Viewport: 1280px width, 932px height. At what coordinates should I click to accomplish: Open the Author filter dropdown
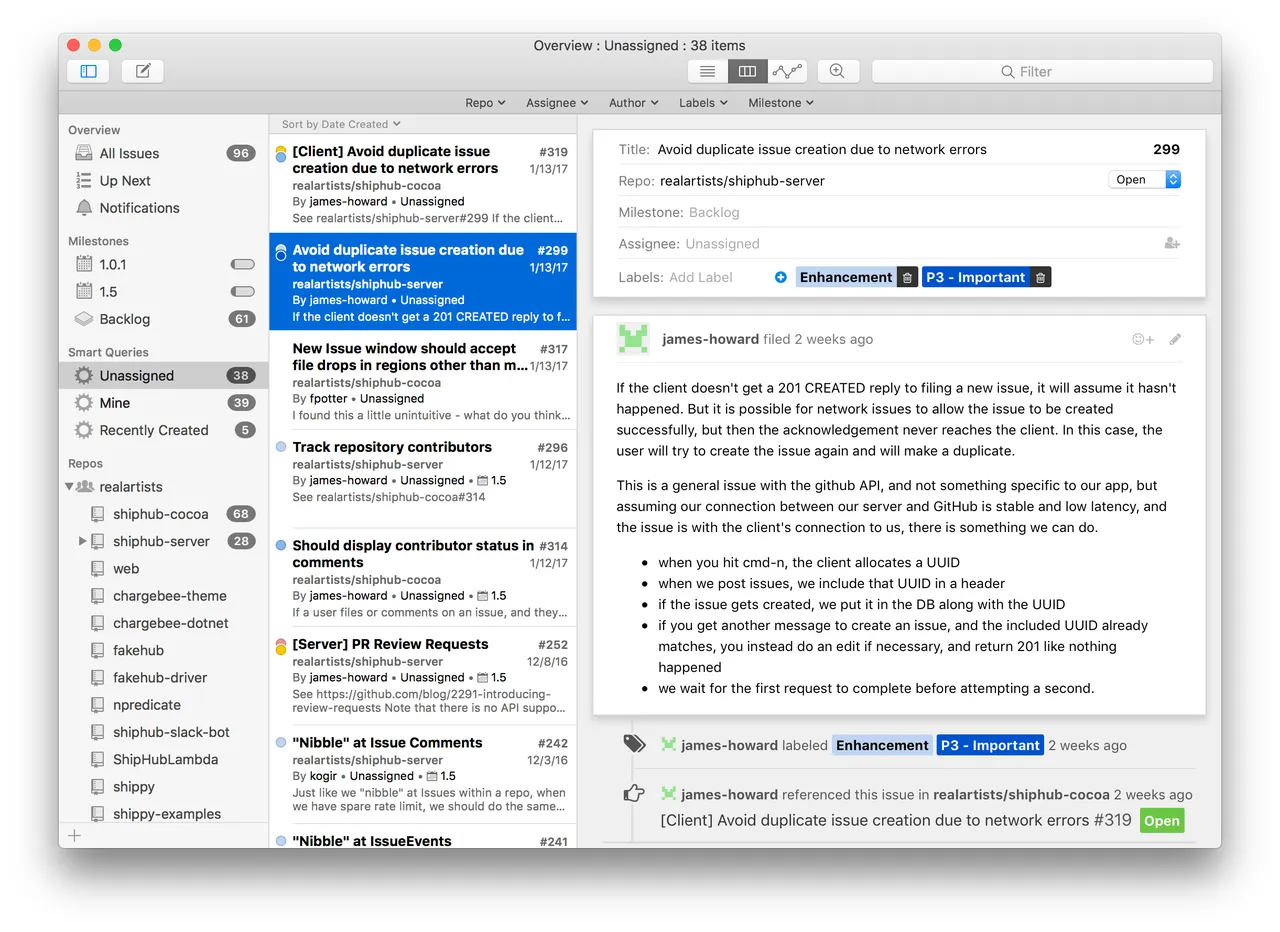634,103
